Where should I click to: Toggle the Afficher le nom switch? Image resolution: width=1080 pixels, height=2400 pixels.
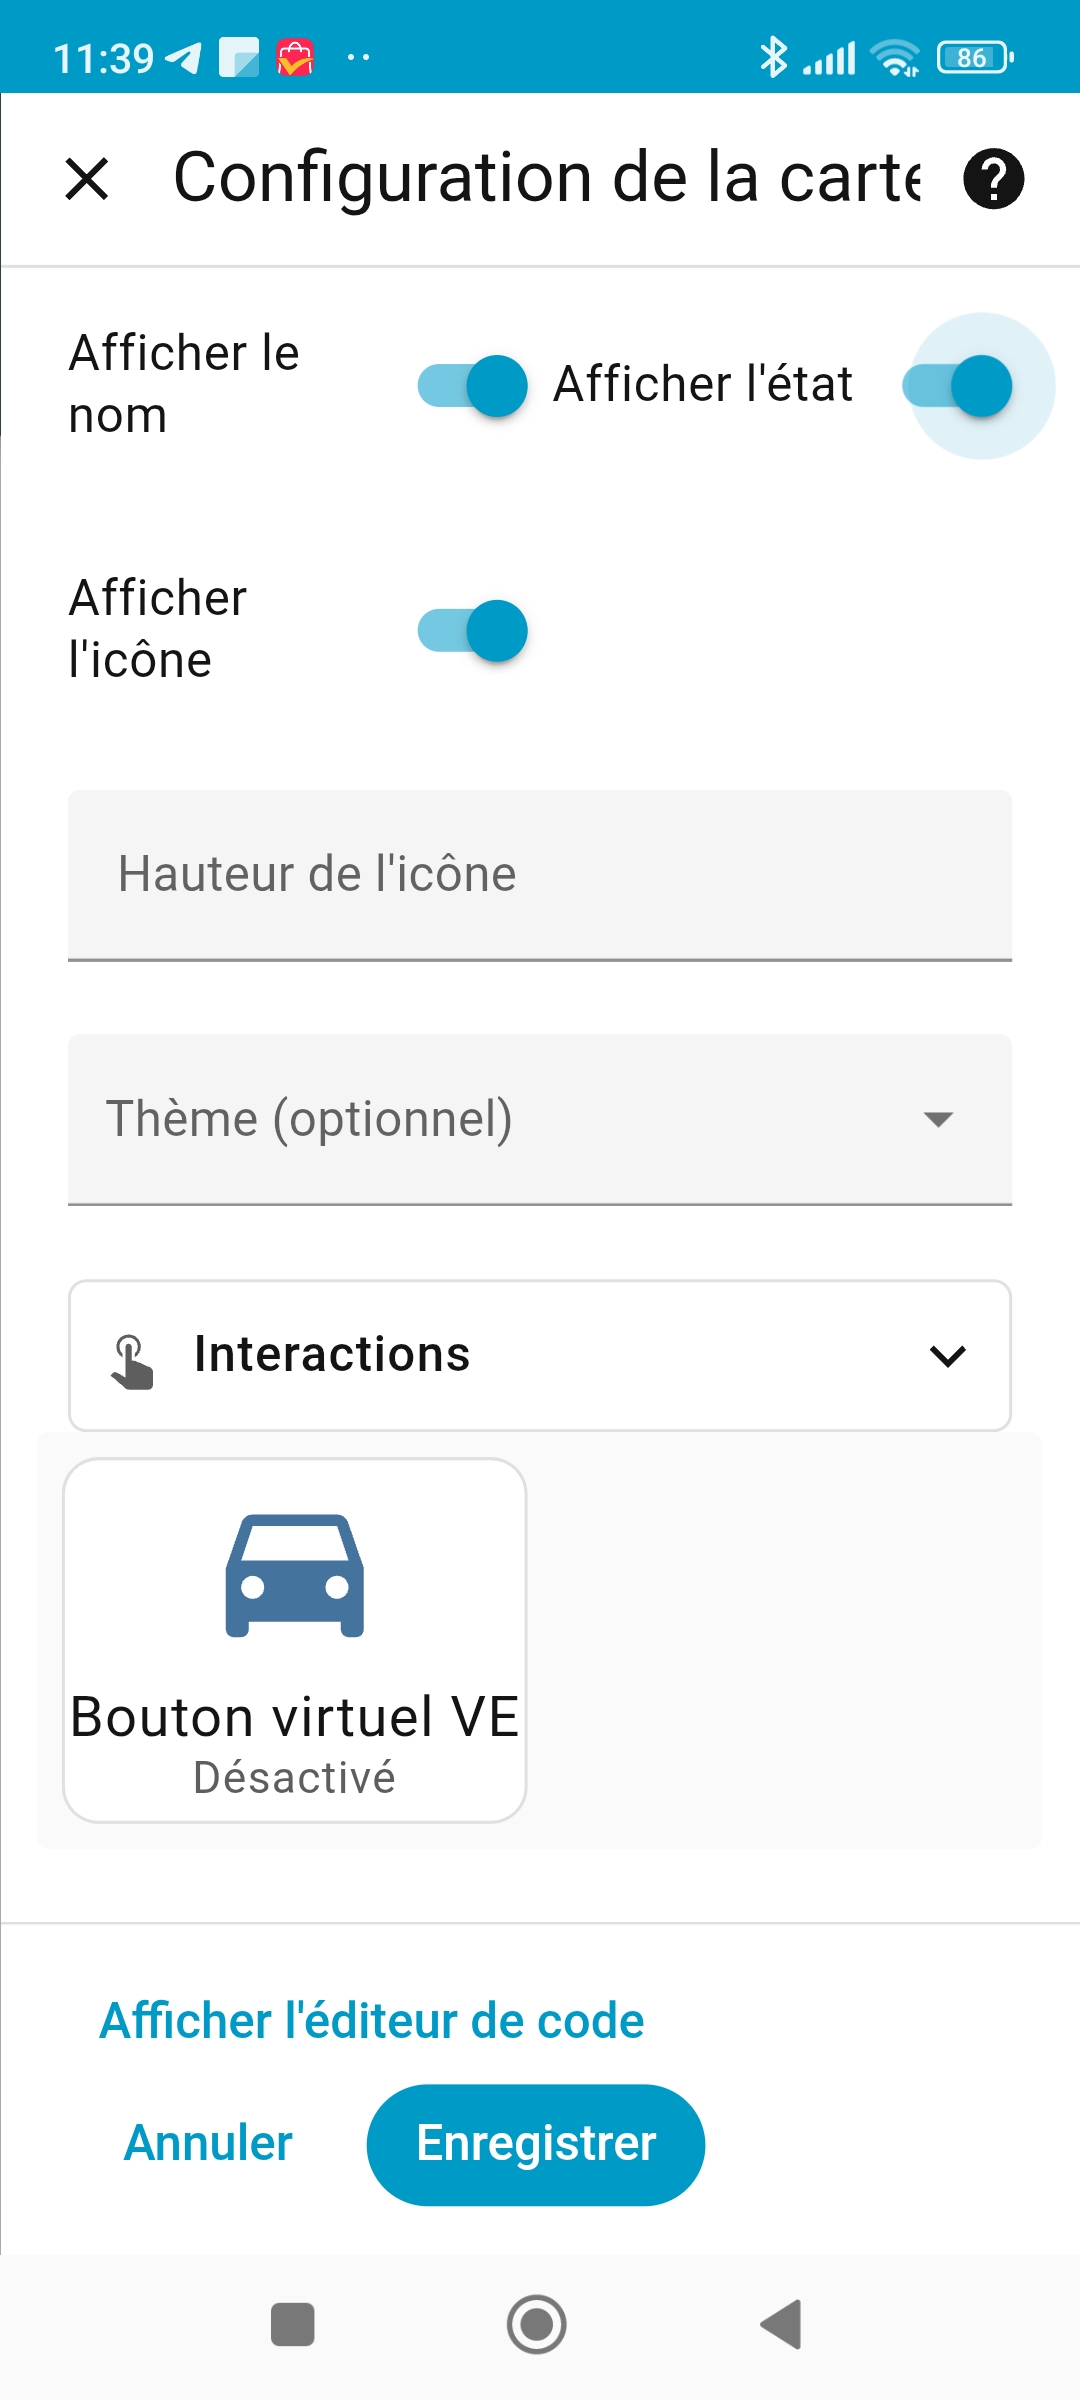pos(473,386)
